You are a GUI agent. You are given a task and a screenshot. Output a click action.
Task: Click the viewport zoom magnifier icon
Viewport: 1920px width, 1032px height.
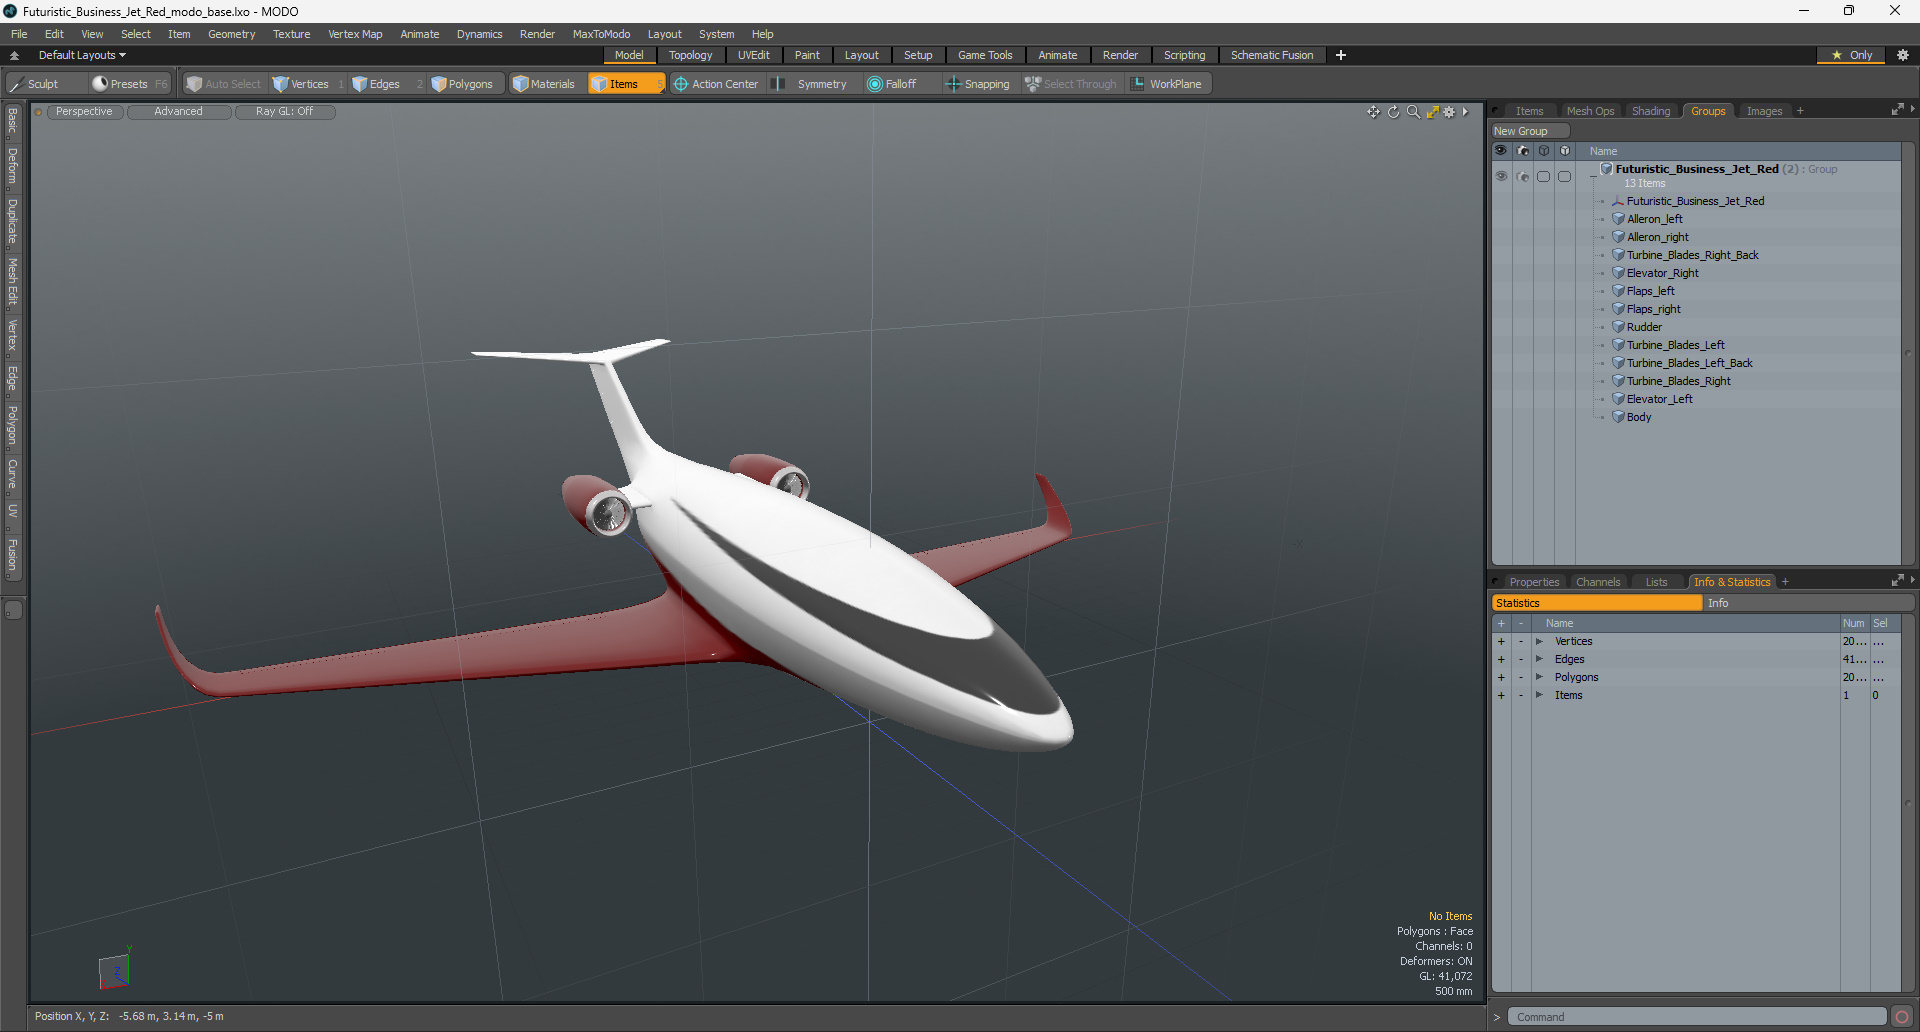(1413, 112)
